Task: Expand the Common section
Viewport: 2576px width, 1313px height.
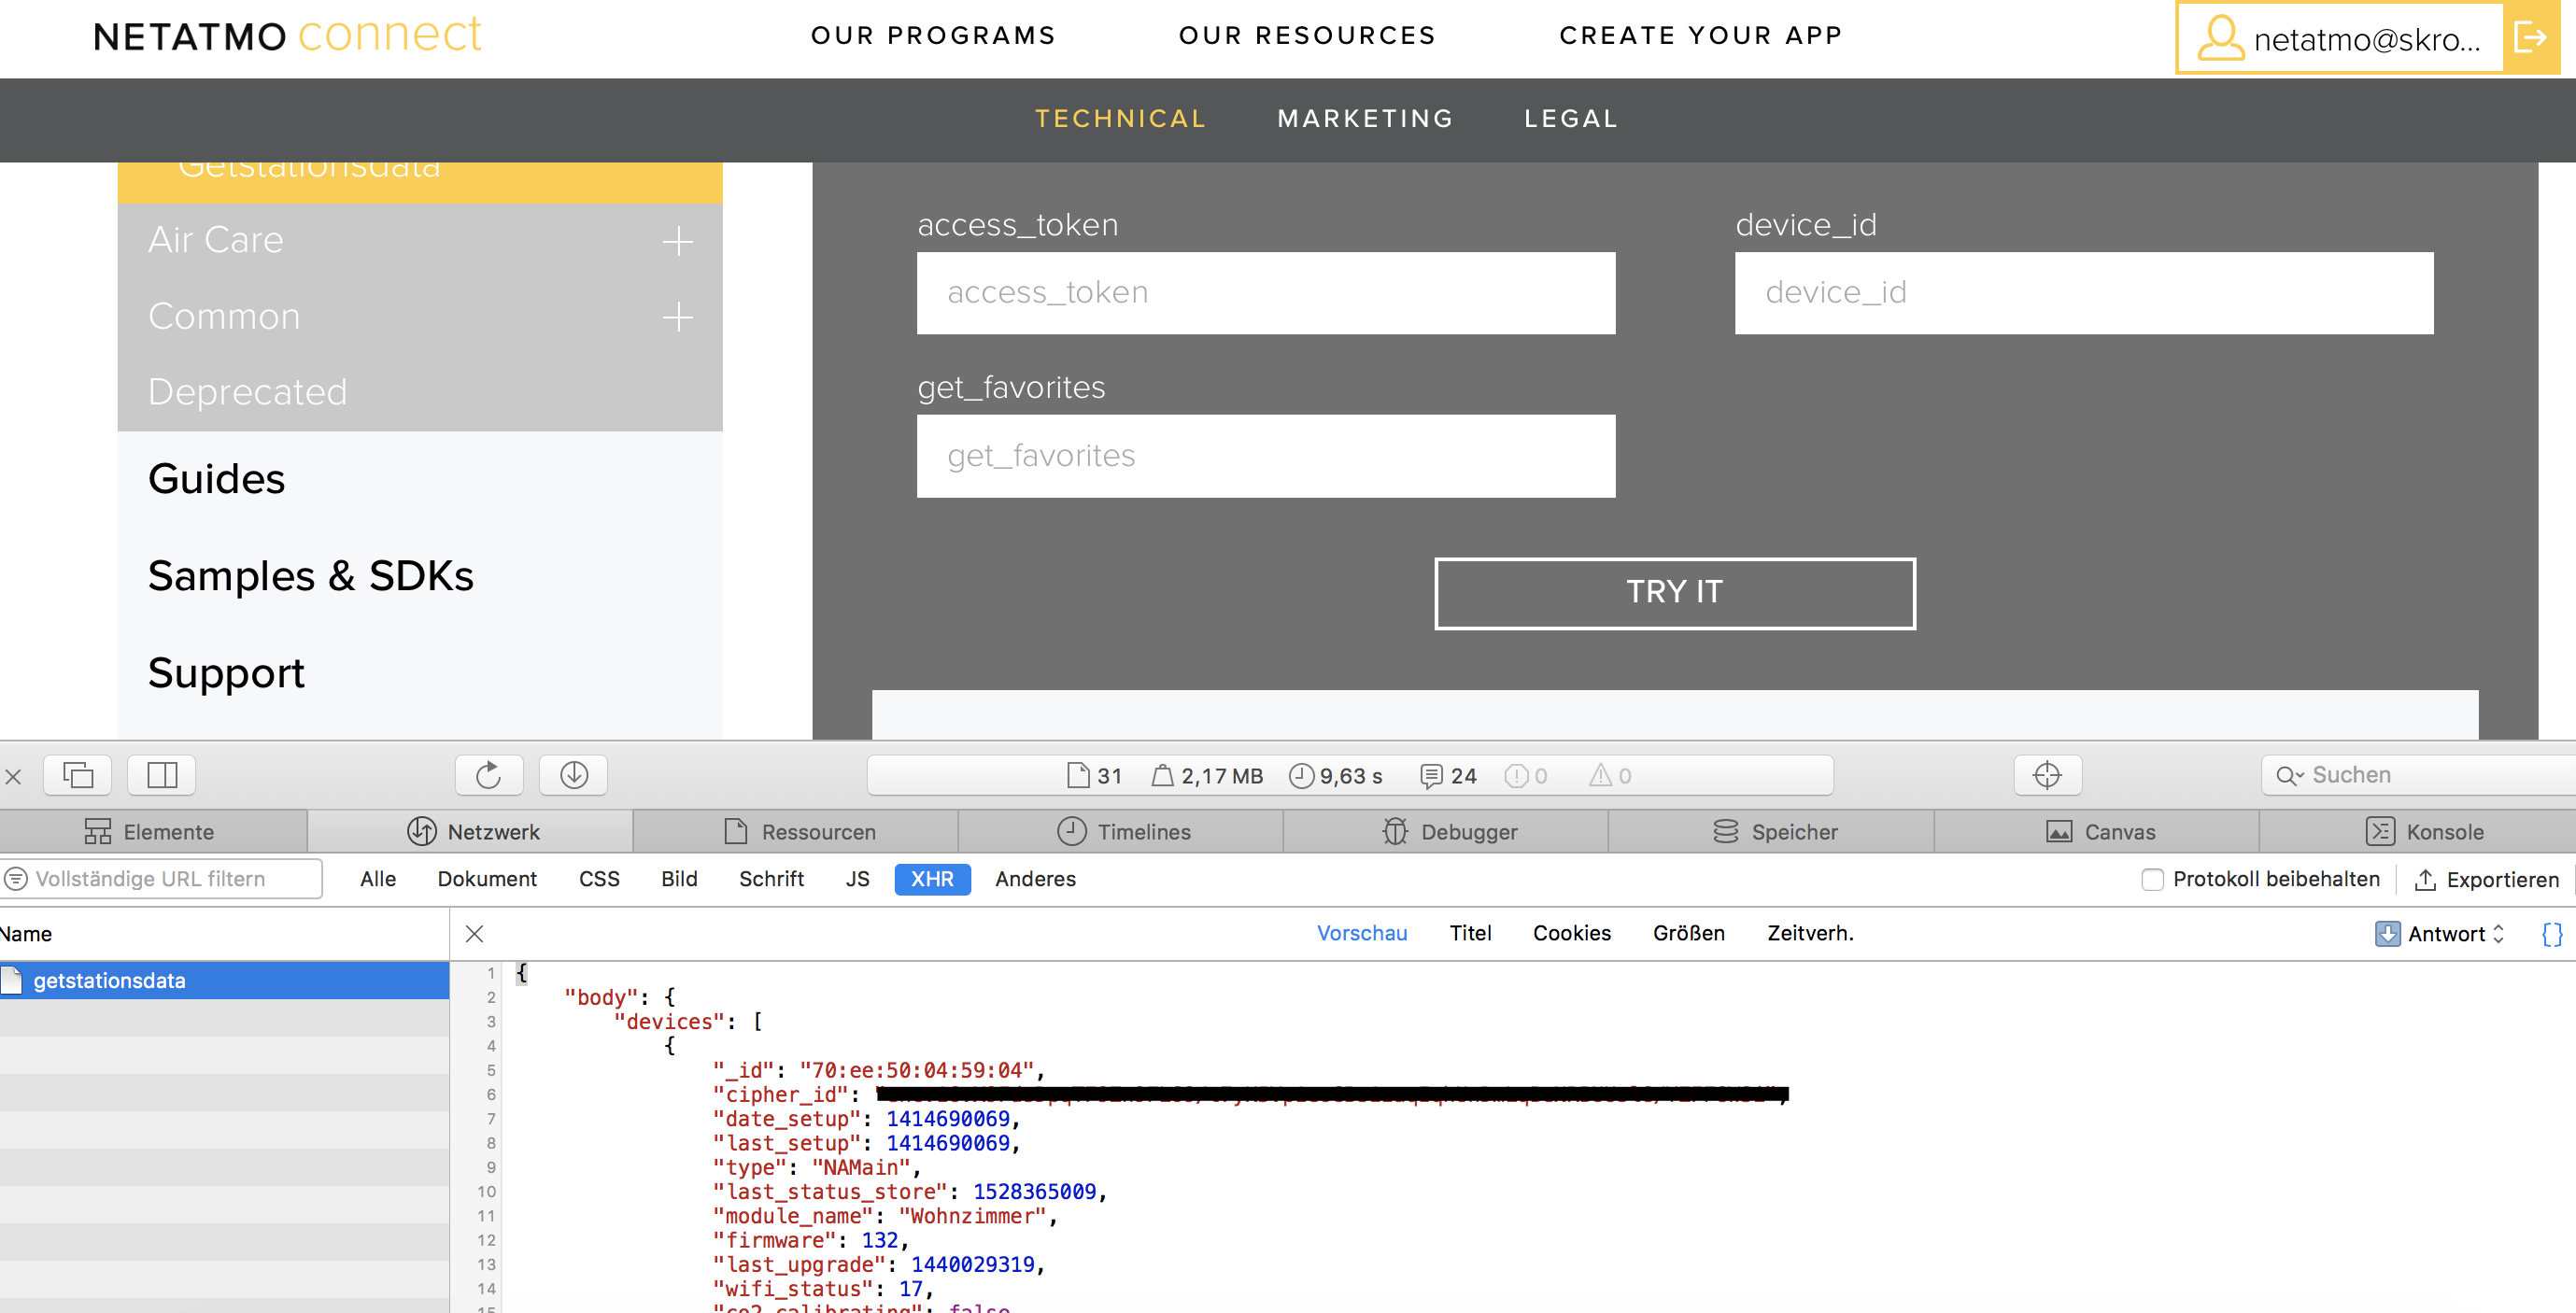Action: [x=677, y=317]
